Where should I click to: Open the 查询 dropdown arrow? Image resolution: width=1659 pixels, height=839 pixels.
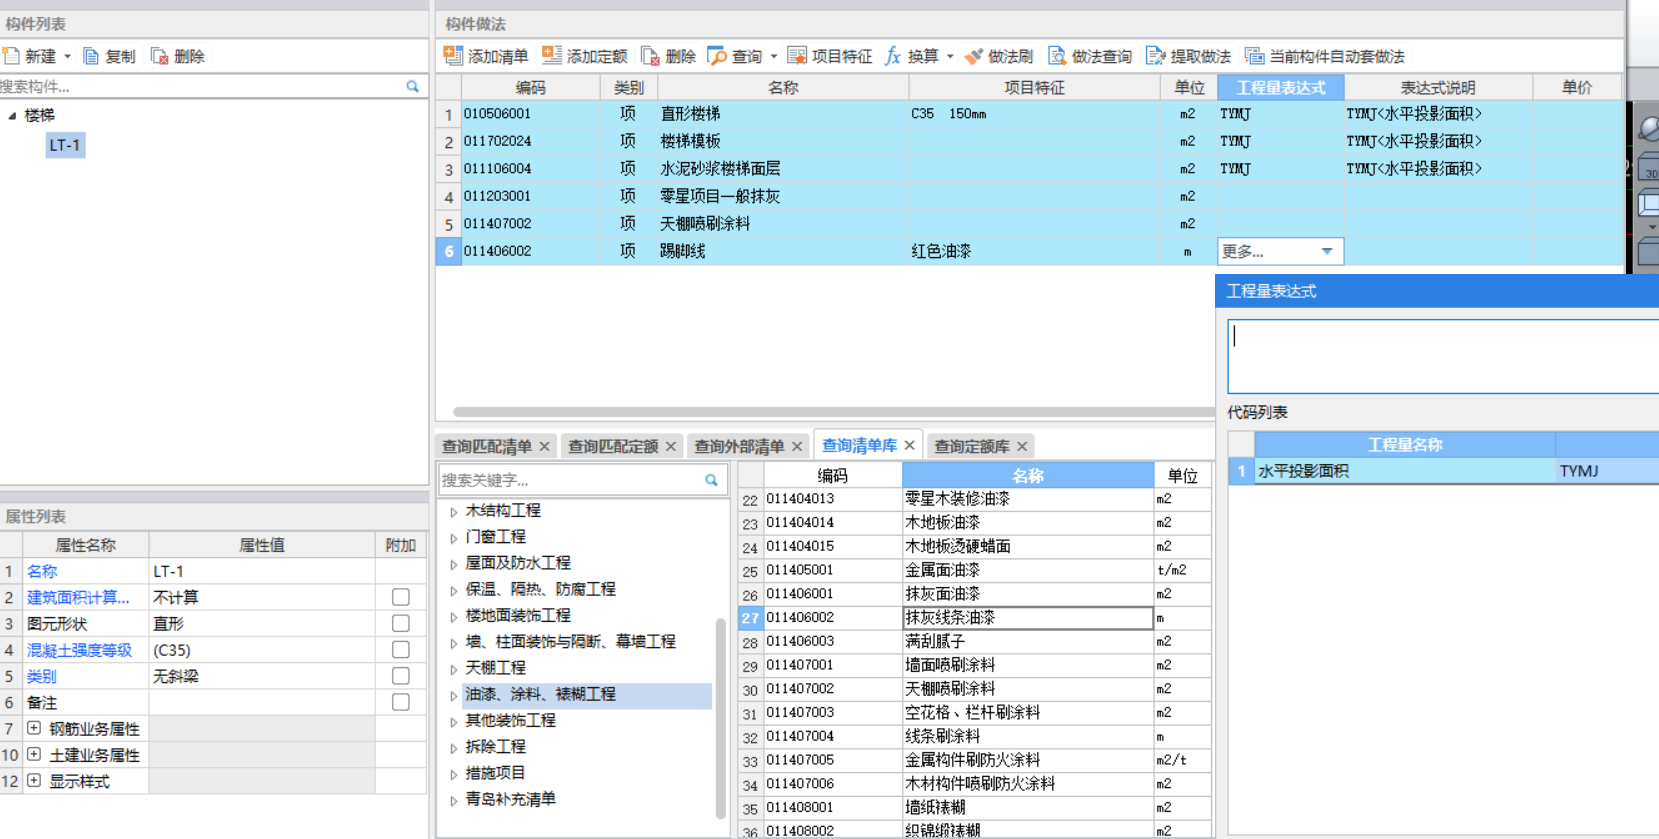(773, 57)
